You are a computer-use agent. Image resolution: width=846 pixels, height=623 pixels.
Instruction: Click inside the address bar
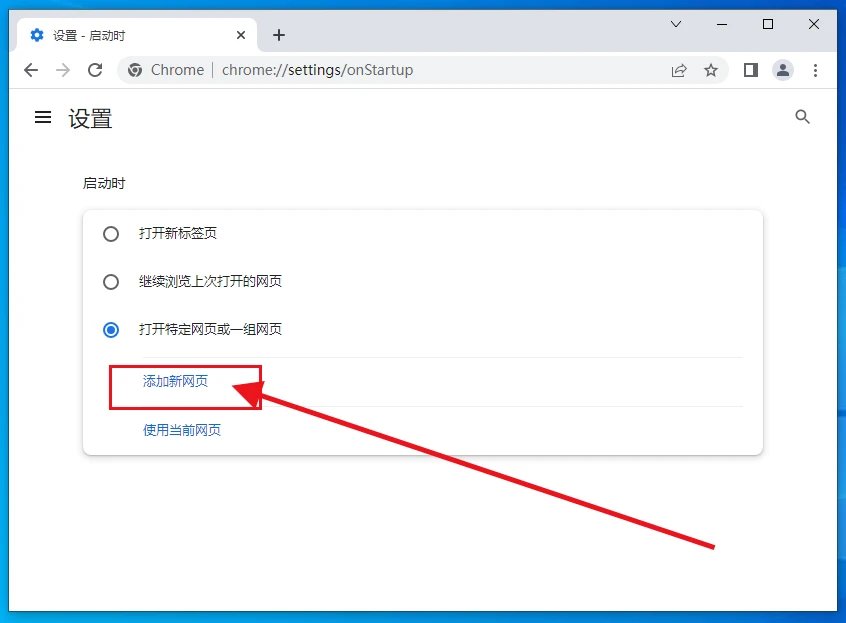coord(400,70)
